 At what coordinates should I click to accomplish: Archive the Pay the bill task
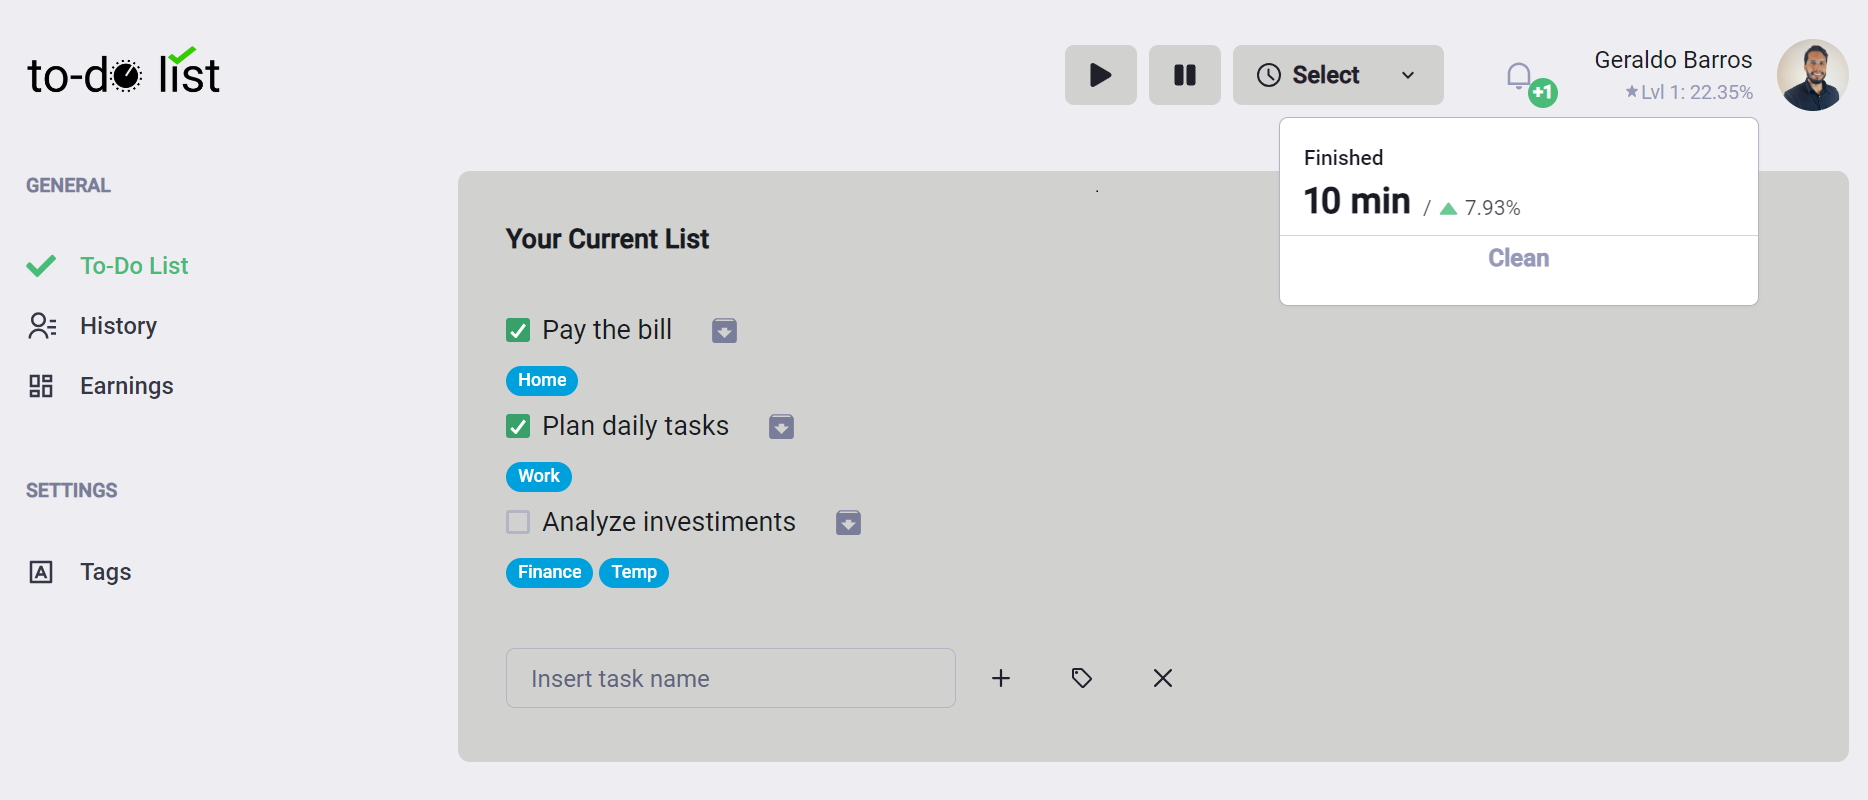tap(724, 331)
